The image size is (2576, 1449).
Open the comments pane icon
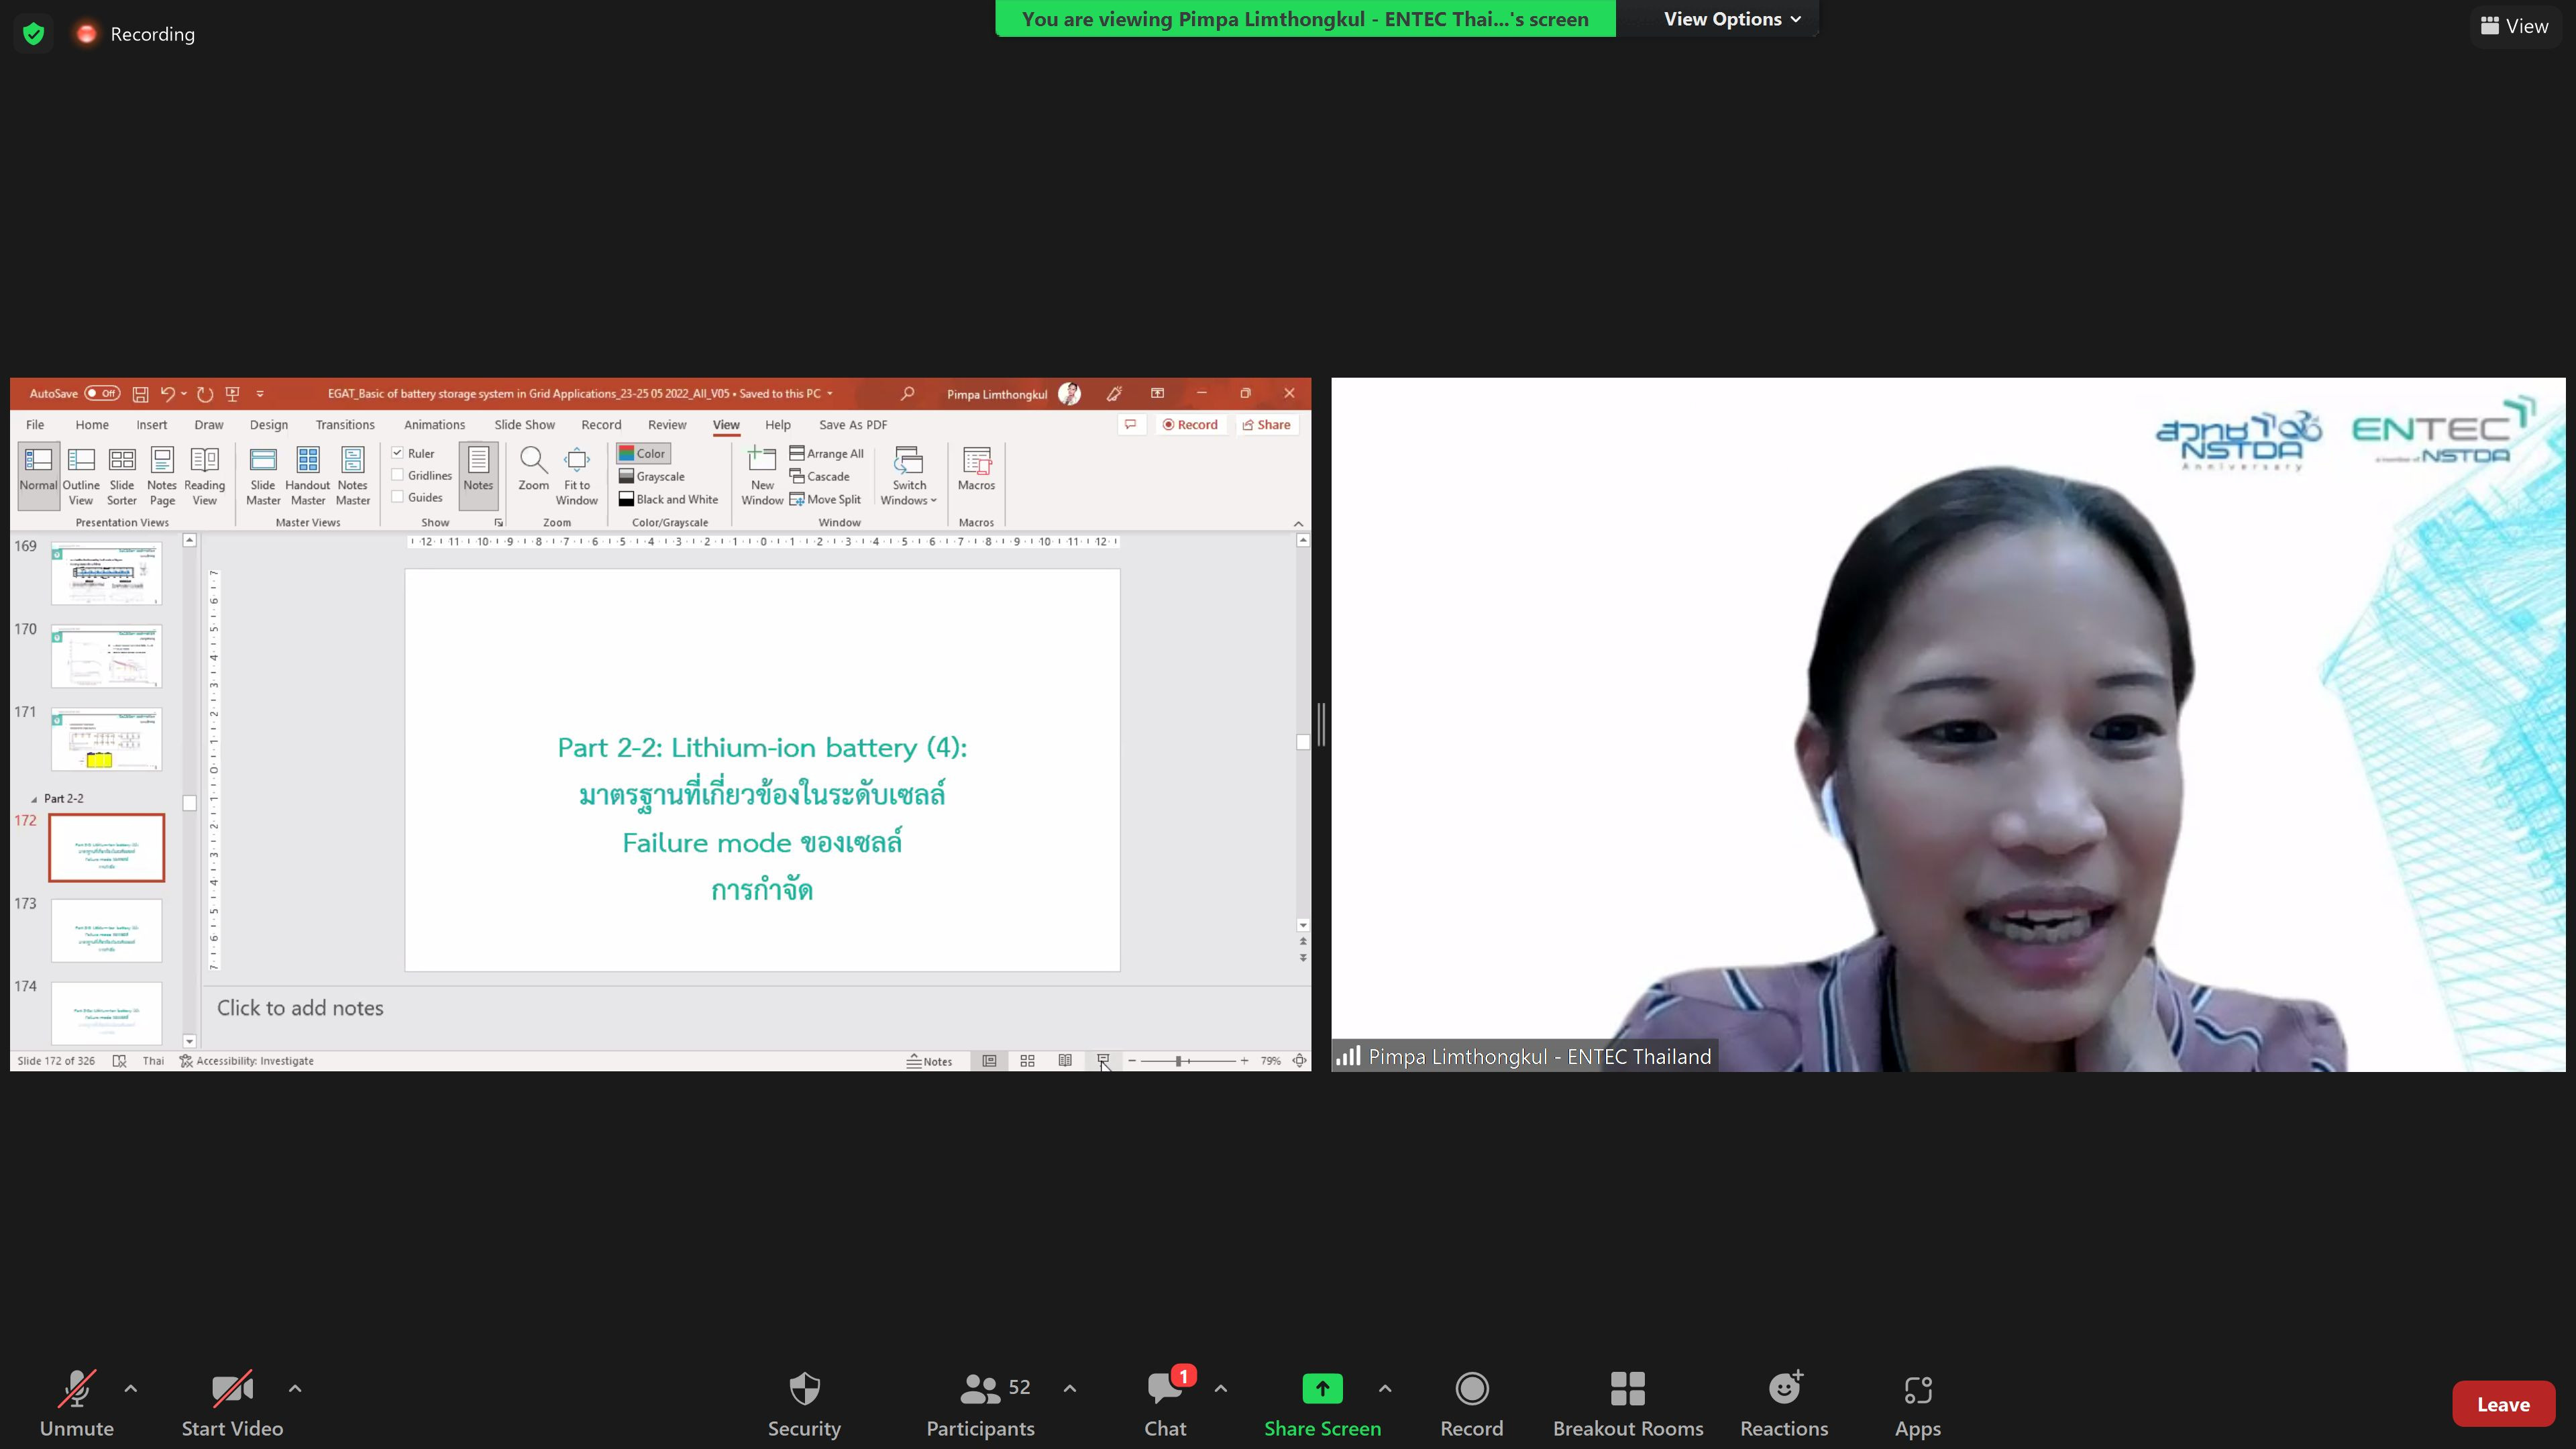[1131, 425]
